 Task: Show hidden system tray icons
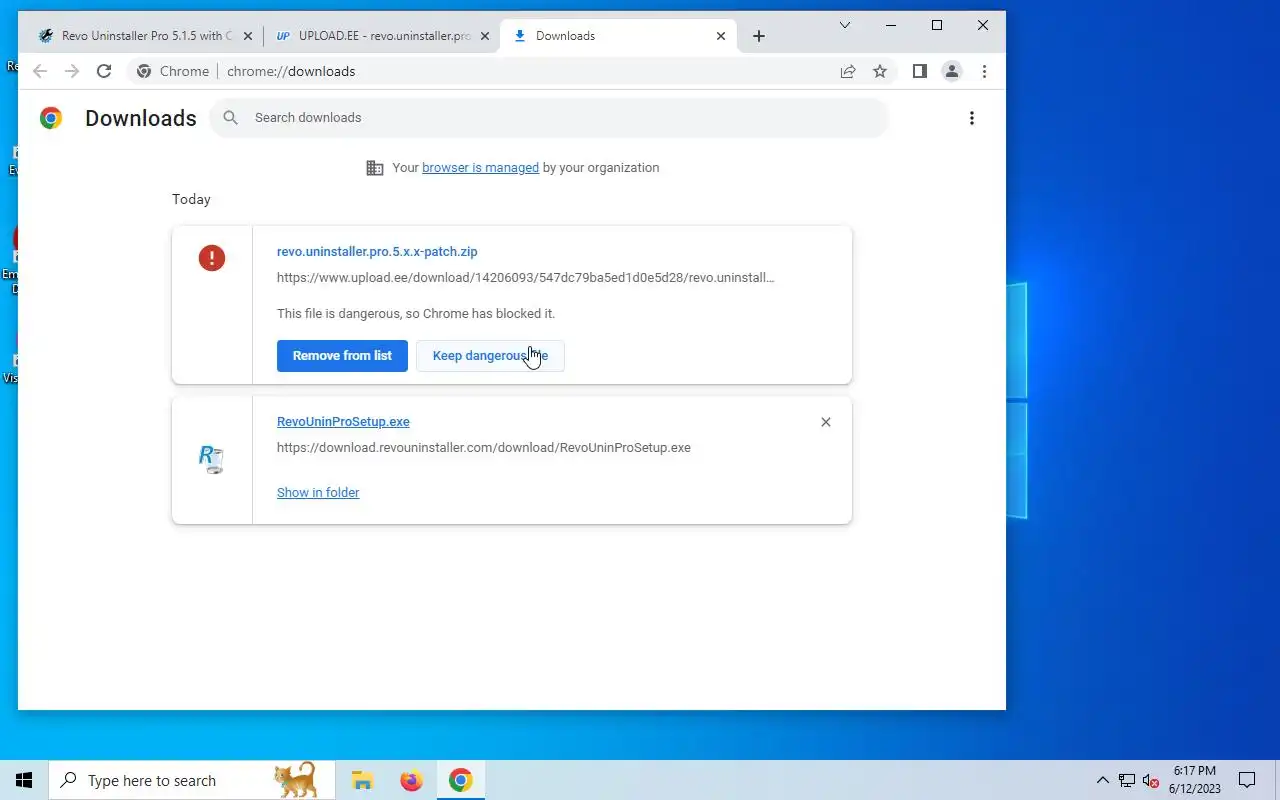1103,780
